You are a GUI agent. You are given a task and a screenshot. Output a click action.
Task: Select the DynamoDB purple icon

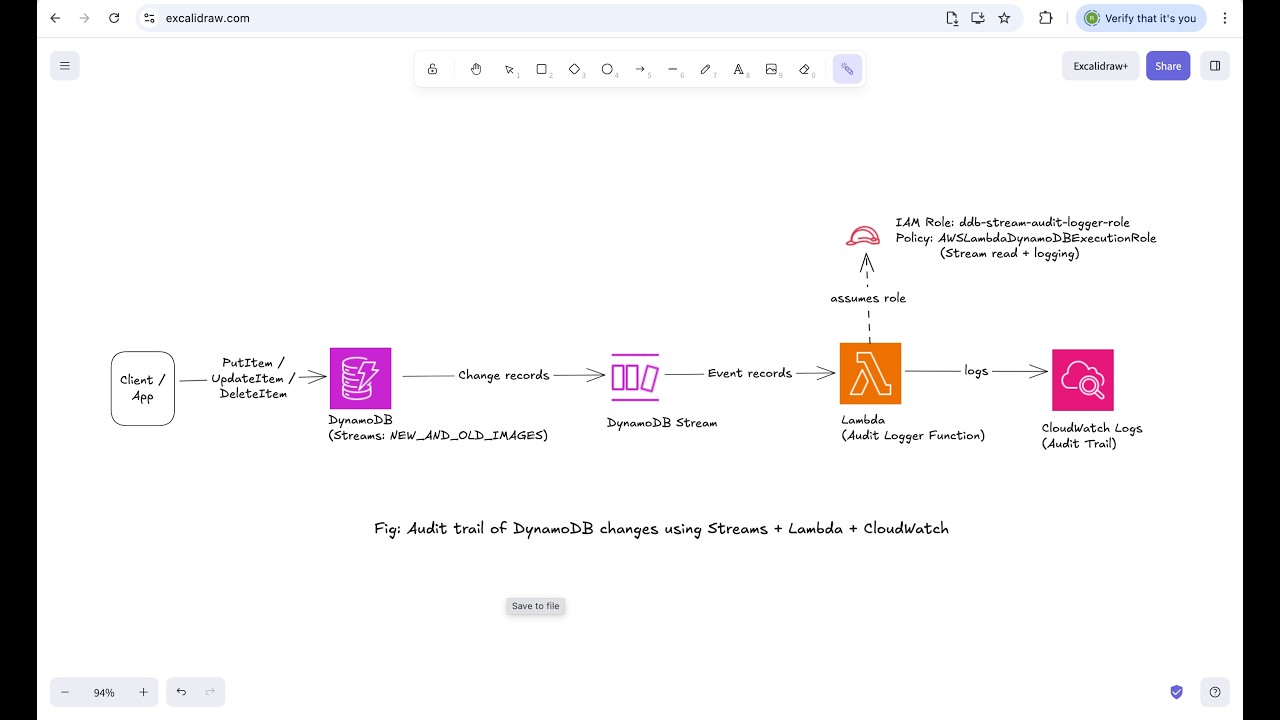pos(361,378)
